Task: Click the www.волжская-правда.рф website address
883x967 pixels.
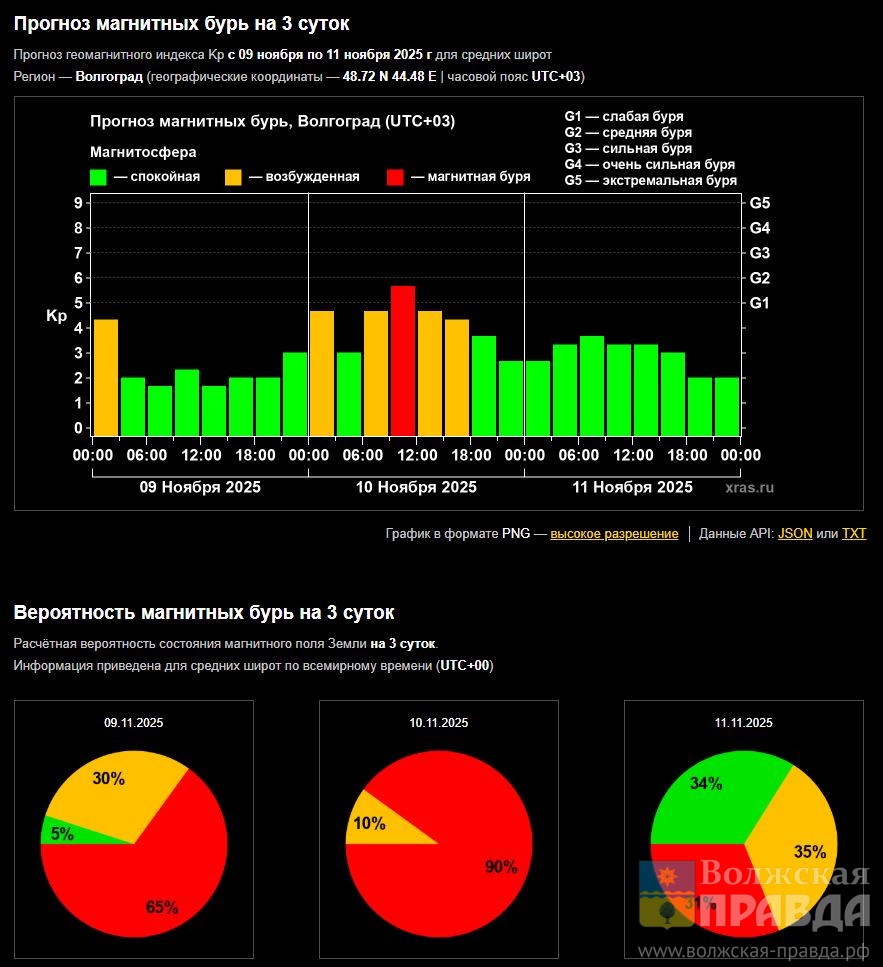Action: [x=754, y=950]
